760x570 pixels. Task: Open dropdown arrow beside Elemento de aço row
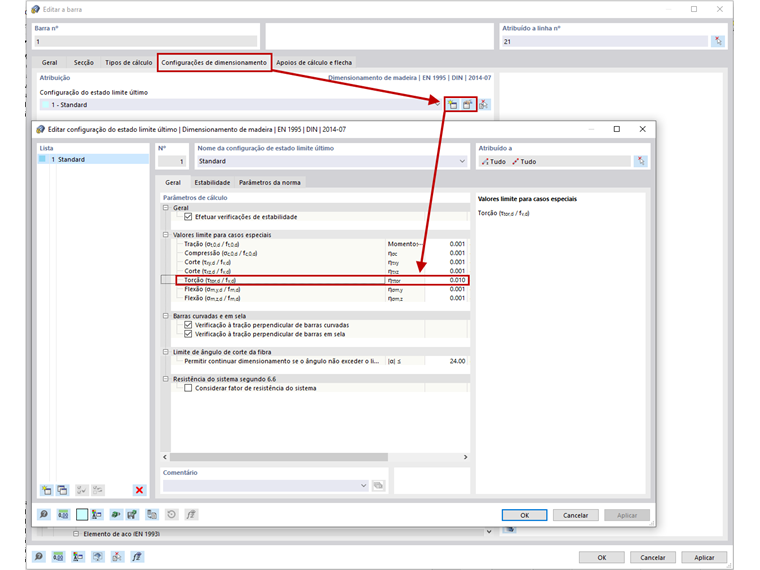489,532
